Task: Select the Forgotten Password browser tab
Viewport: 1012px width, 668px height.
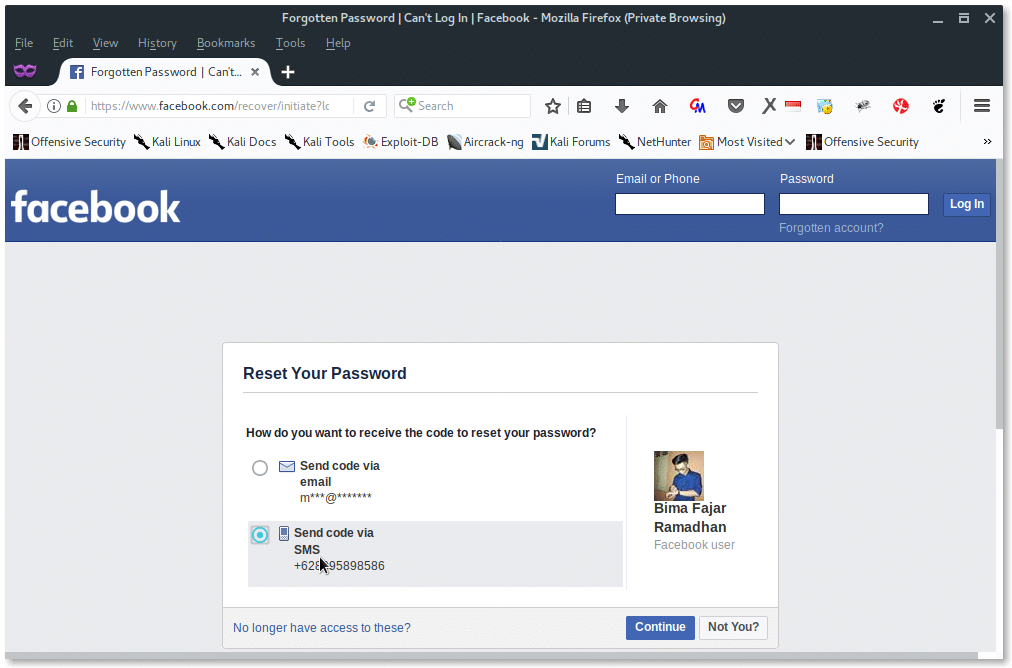Action: point(165,72)
